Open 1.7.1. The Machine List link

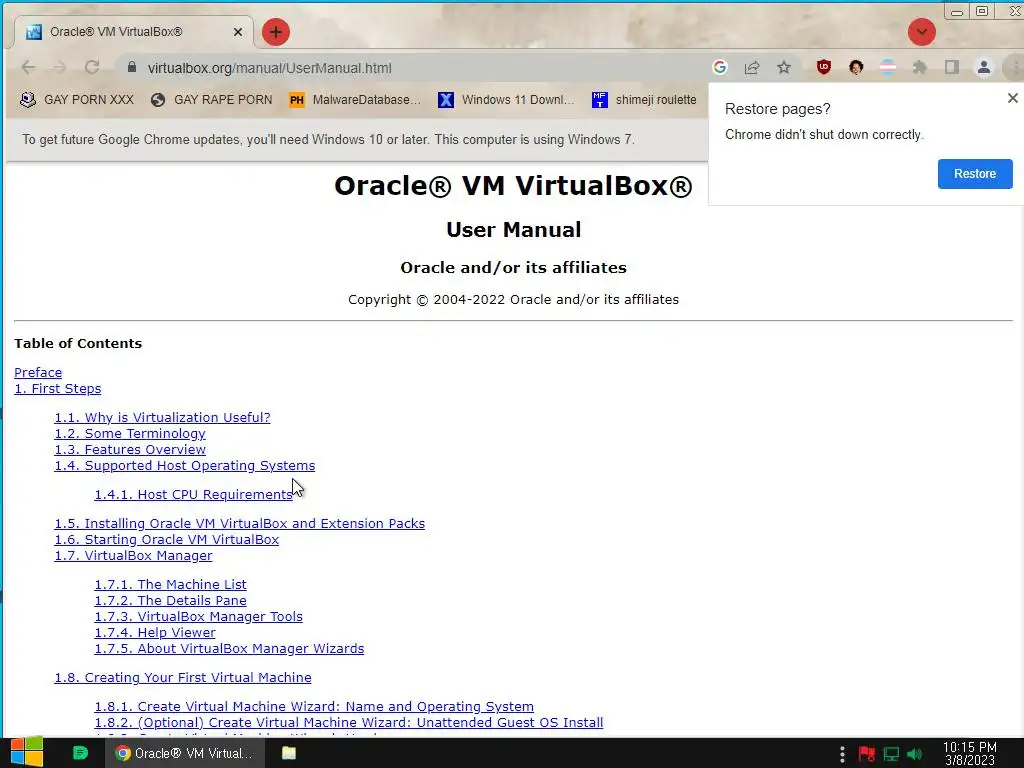tap(170, 584)
